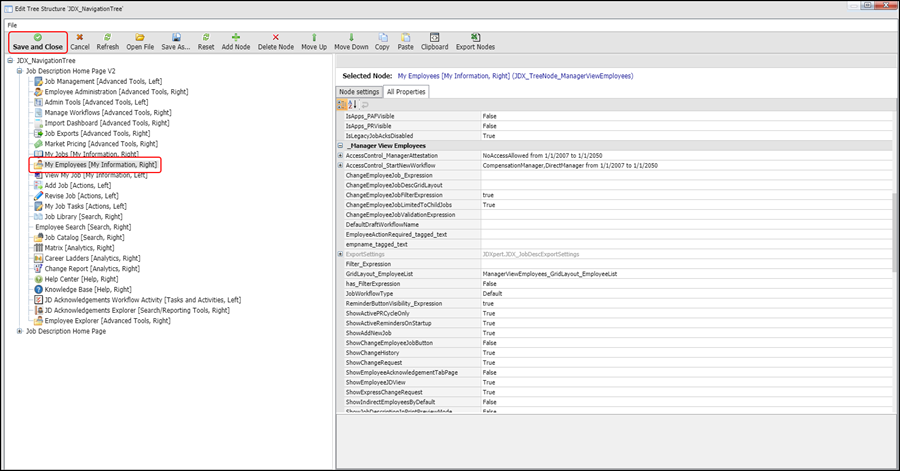The height and width of the screenshot is (471, 900).
Task: Export nodes using the Export Nodes icon
Action: coord(475,41)
